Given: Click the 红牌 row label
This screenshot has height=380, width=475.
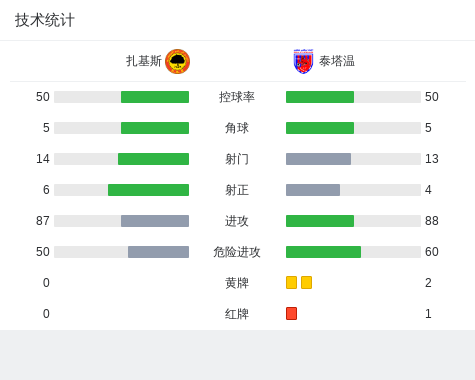Looking at the screenshot, I should coord(237,314).
